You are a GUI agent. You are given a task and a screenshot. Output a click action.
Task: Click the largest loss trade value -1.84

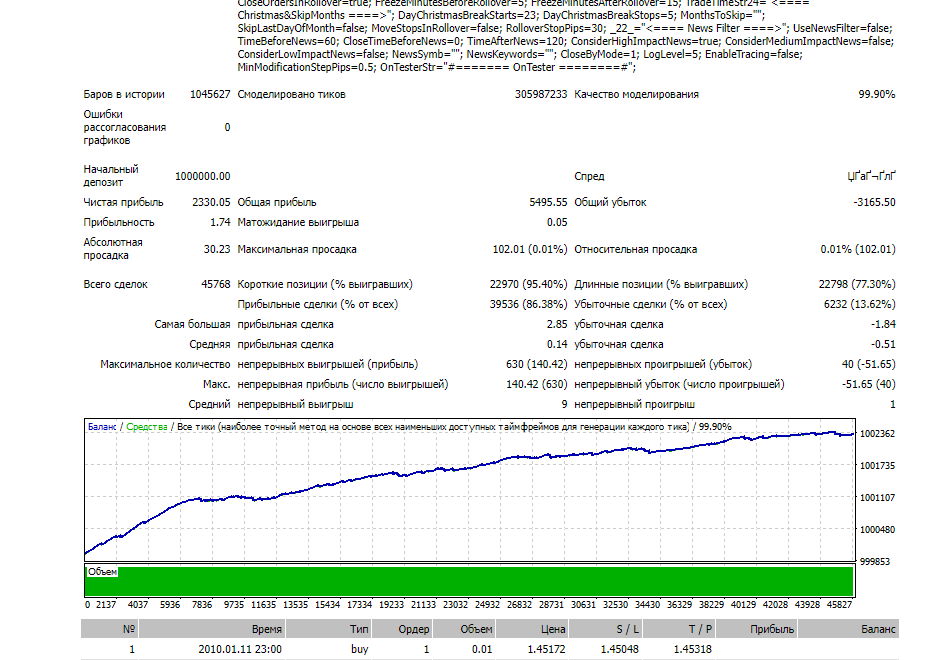click(x=883, y=324)
